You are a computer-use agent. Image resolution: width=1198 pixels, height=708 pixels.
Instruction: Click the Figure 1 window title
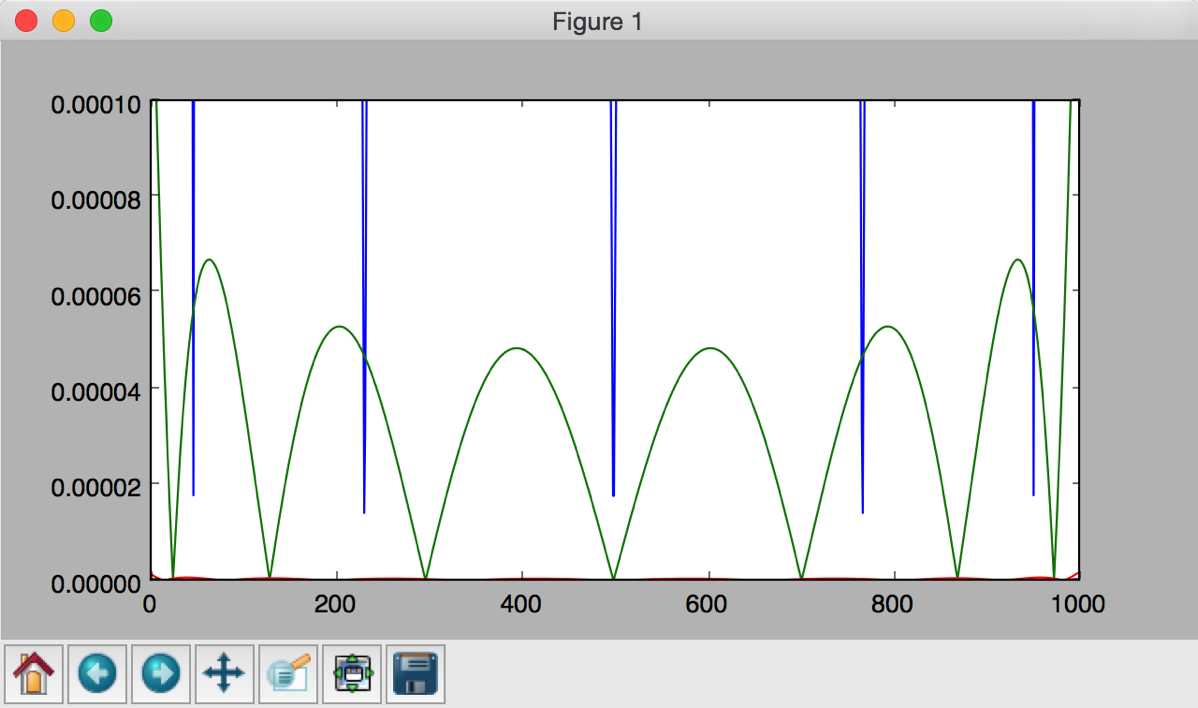pos(597,21)
